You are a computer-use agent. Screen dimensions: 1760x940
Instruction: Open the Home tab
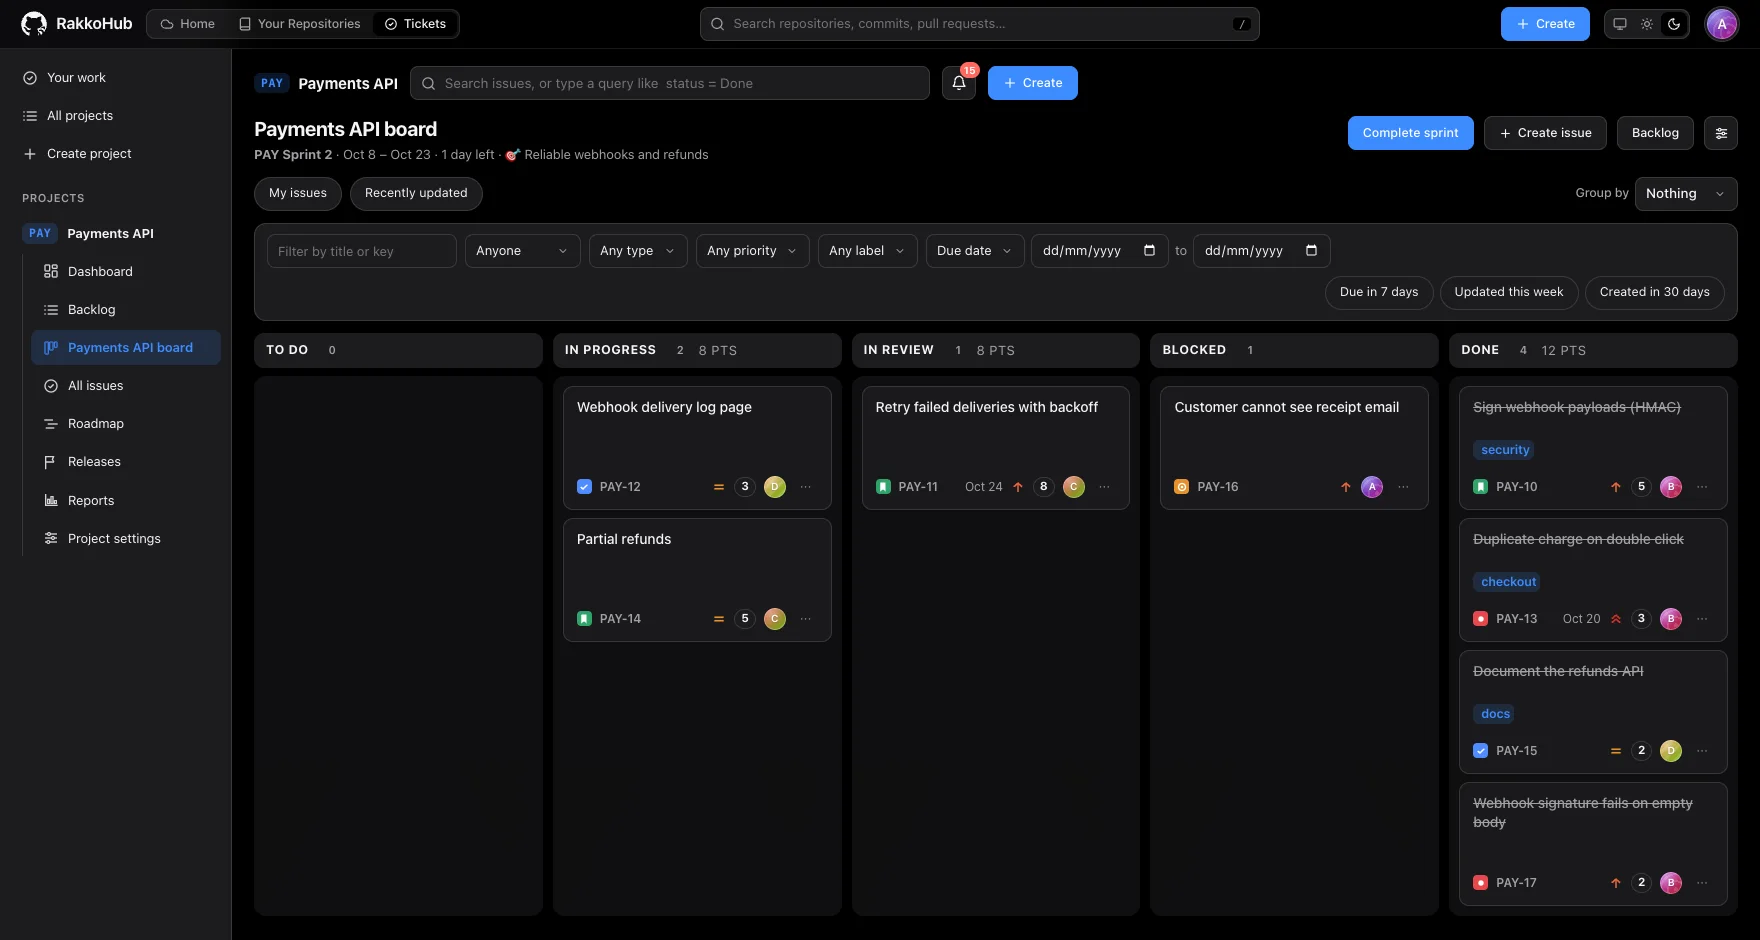point(188,24)
